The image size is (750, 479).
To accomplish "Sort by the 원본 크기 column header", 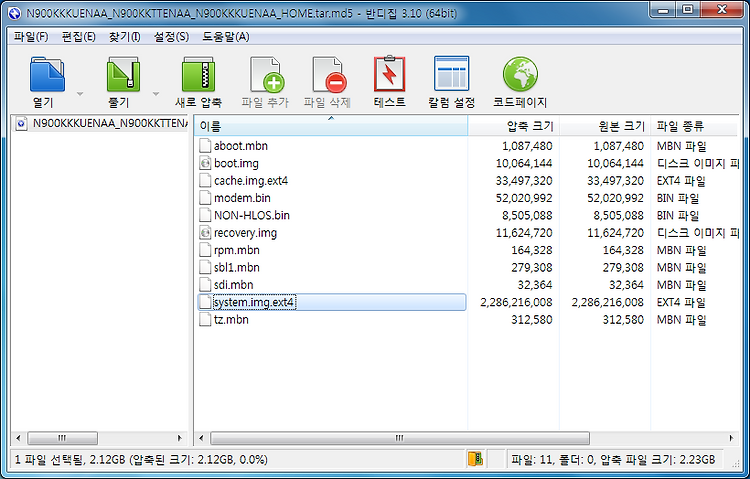I will [x=605, y=126].
